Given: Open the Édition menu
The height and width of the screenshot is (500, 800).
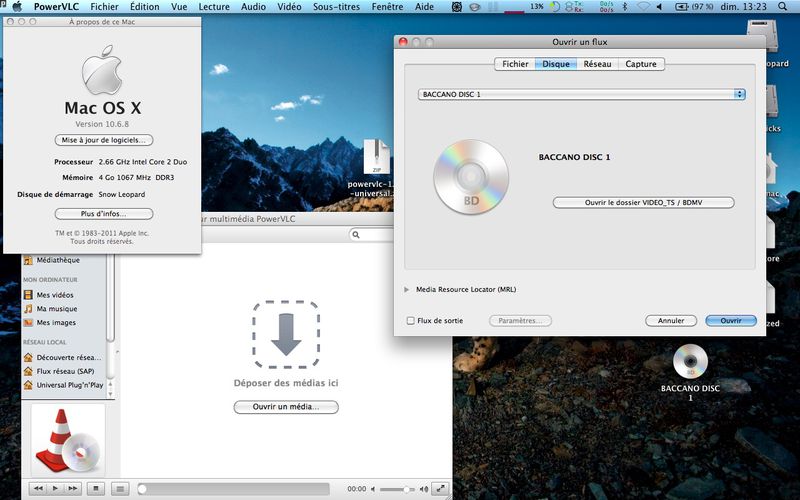Looking at the screenshot, I should (x=144, y=7).
